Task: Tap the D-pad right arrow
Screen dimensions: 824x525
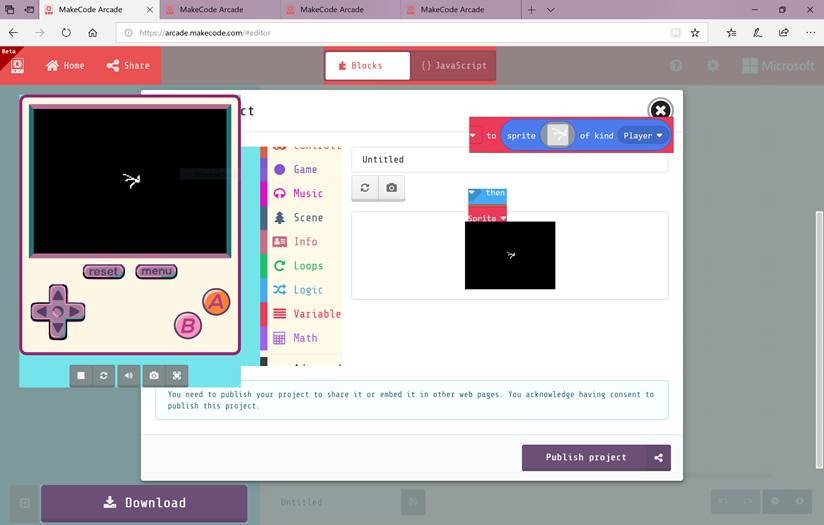Action: coord(76,312)
